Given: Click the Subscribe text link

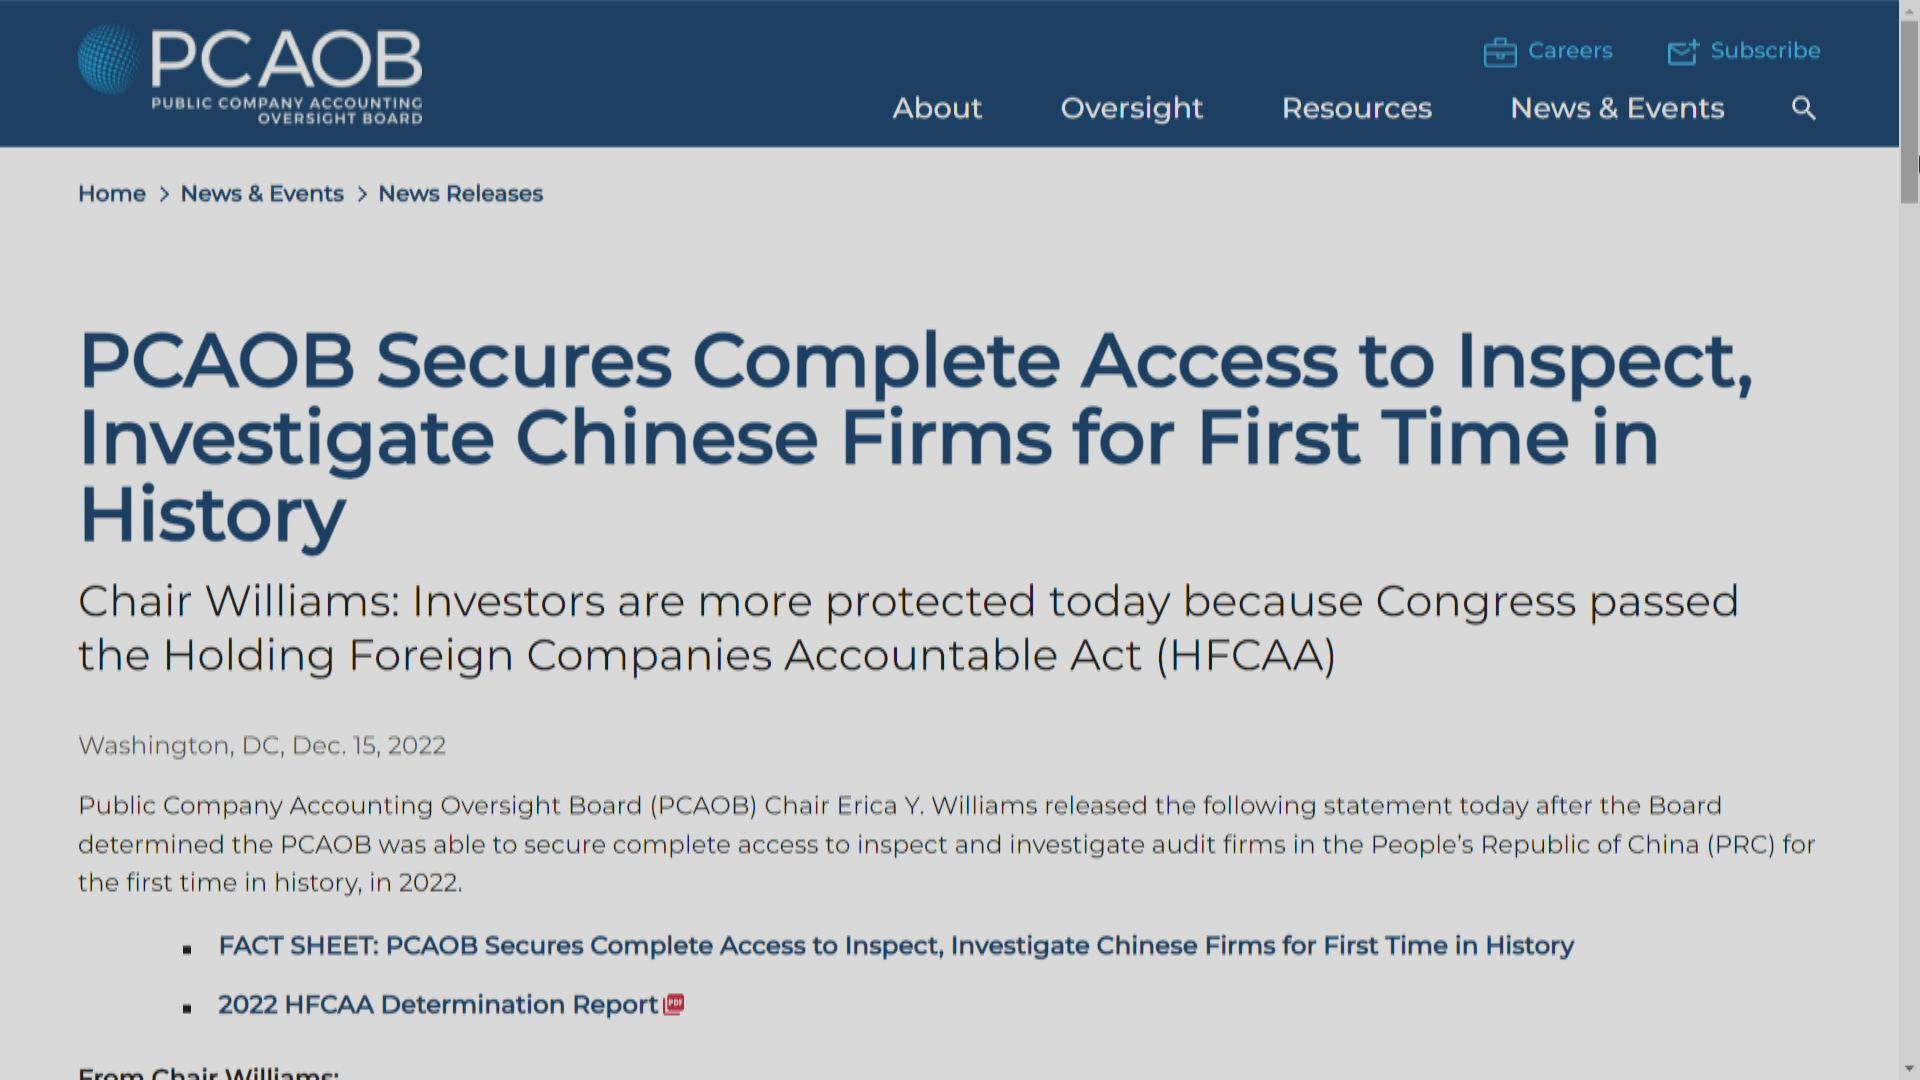Looking at the screenshot, I should pyautogui.click(x=1766, y=51).
